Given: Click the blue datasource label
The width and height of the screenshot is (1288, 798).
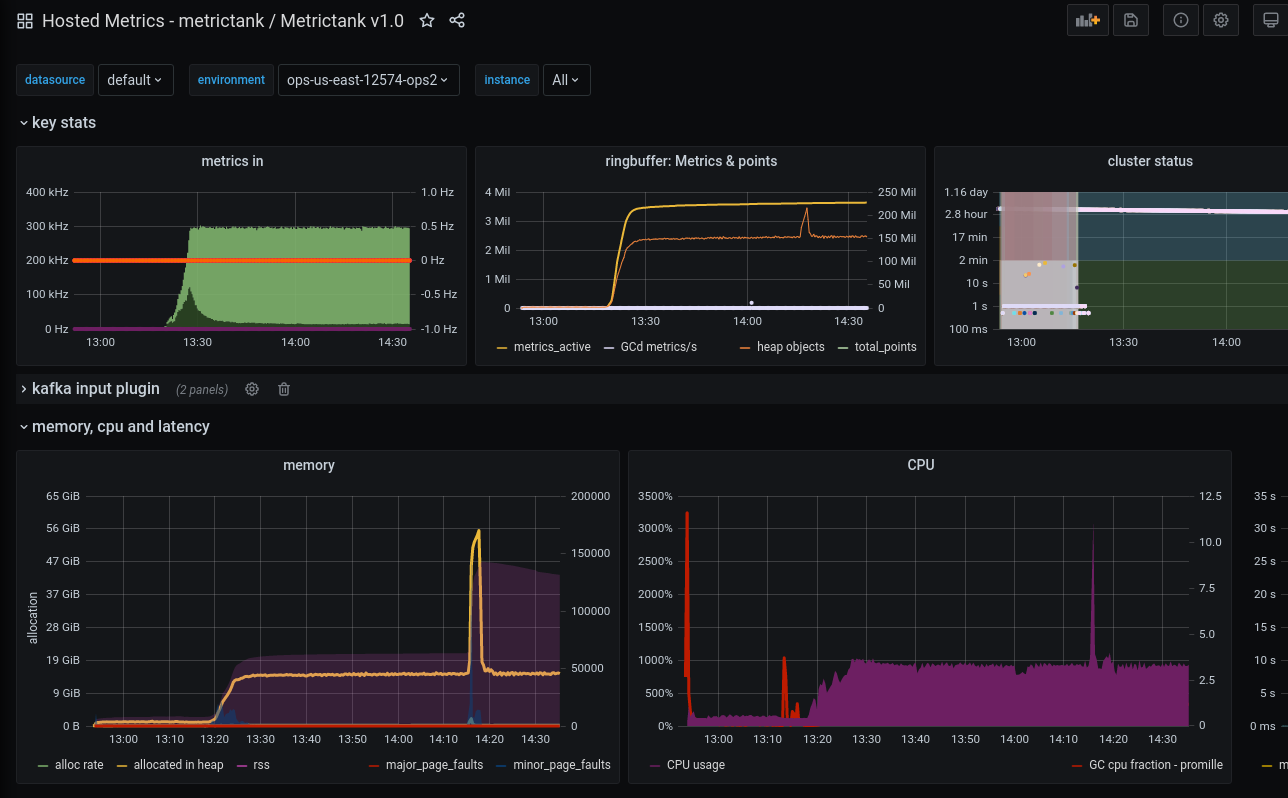Looking at the screenshot, I should (x=54, y=79).
